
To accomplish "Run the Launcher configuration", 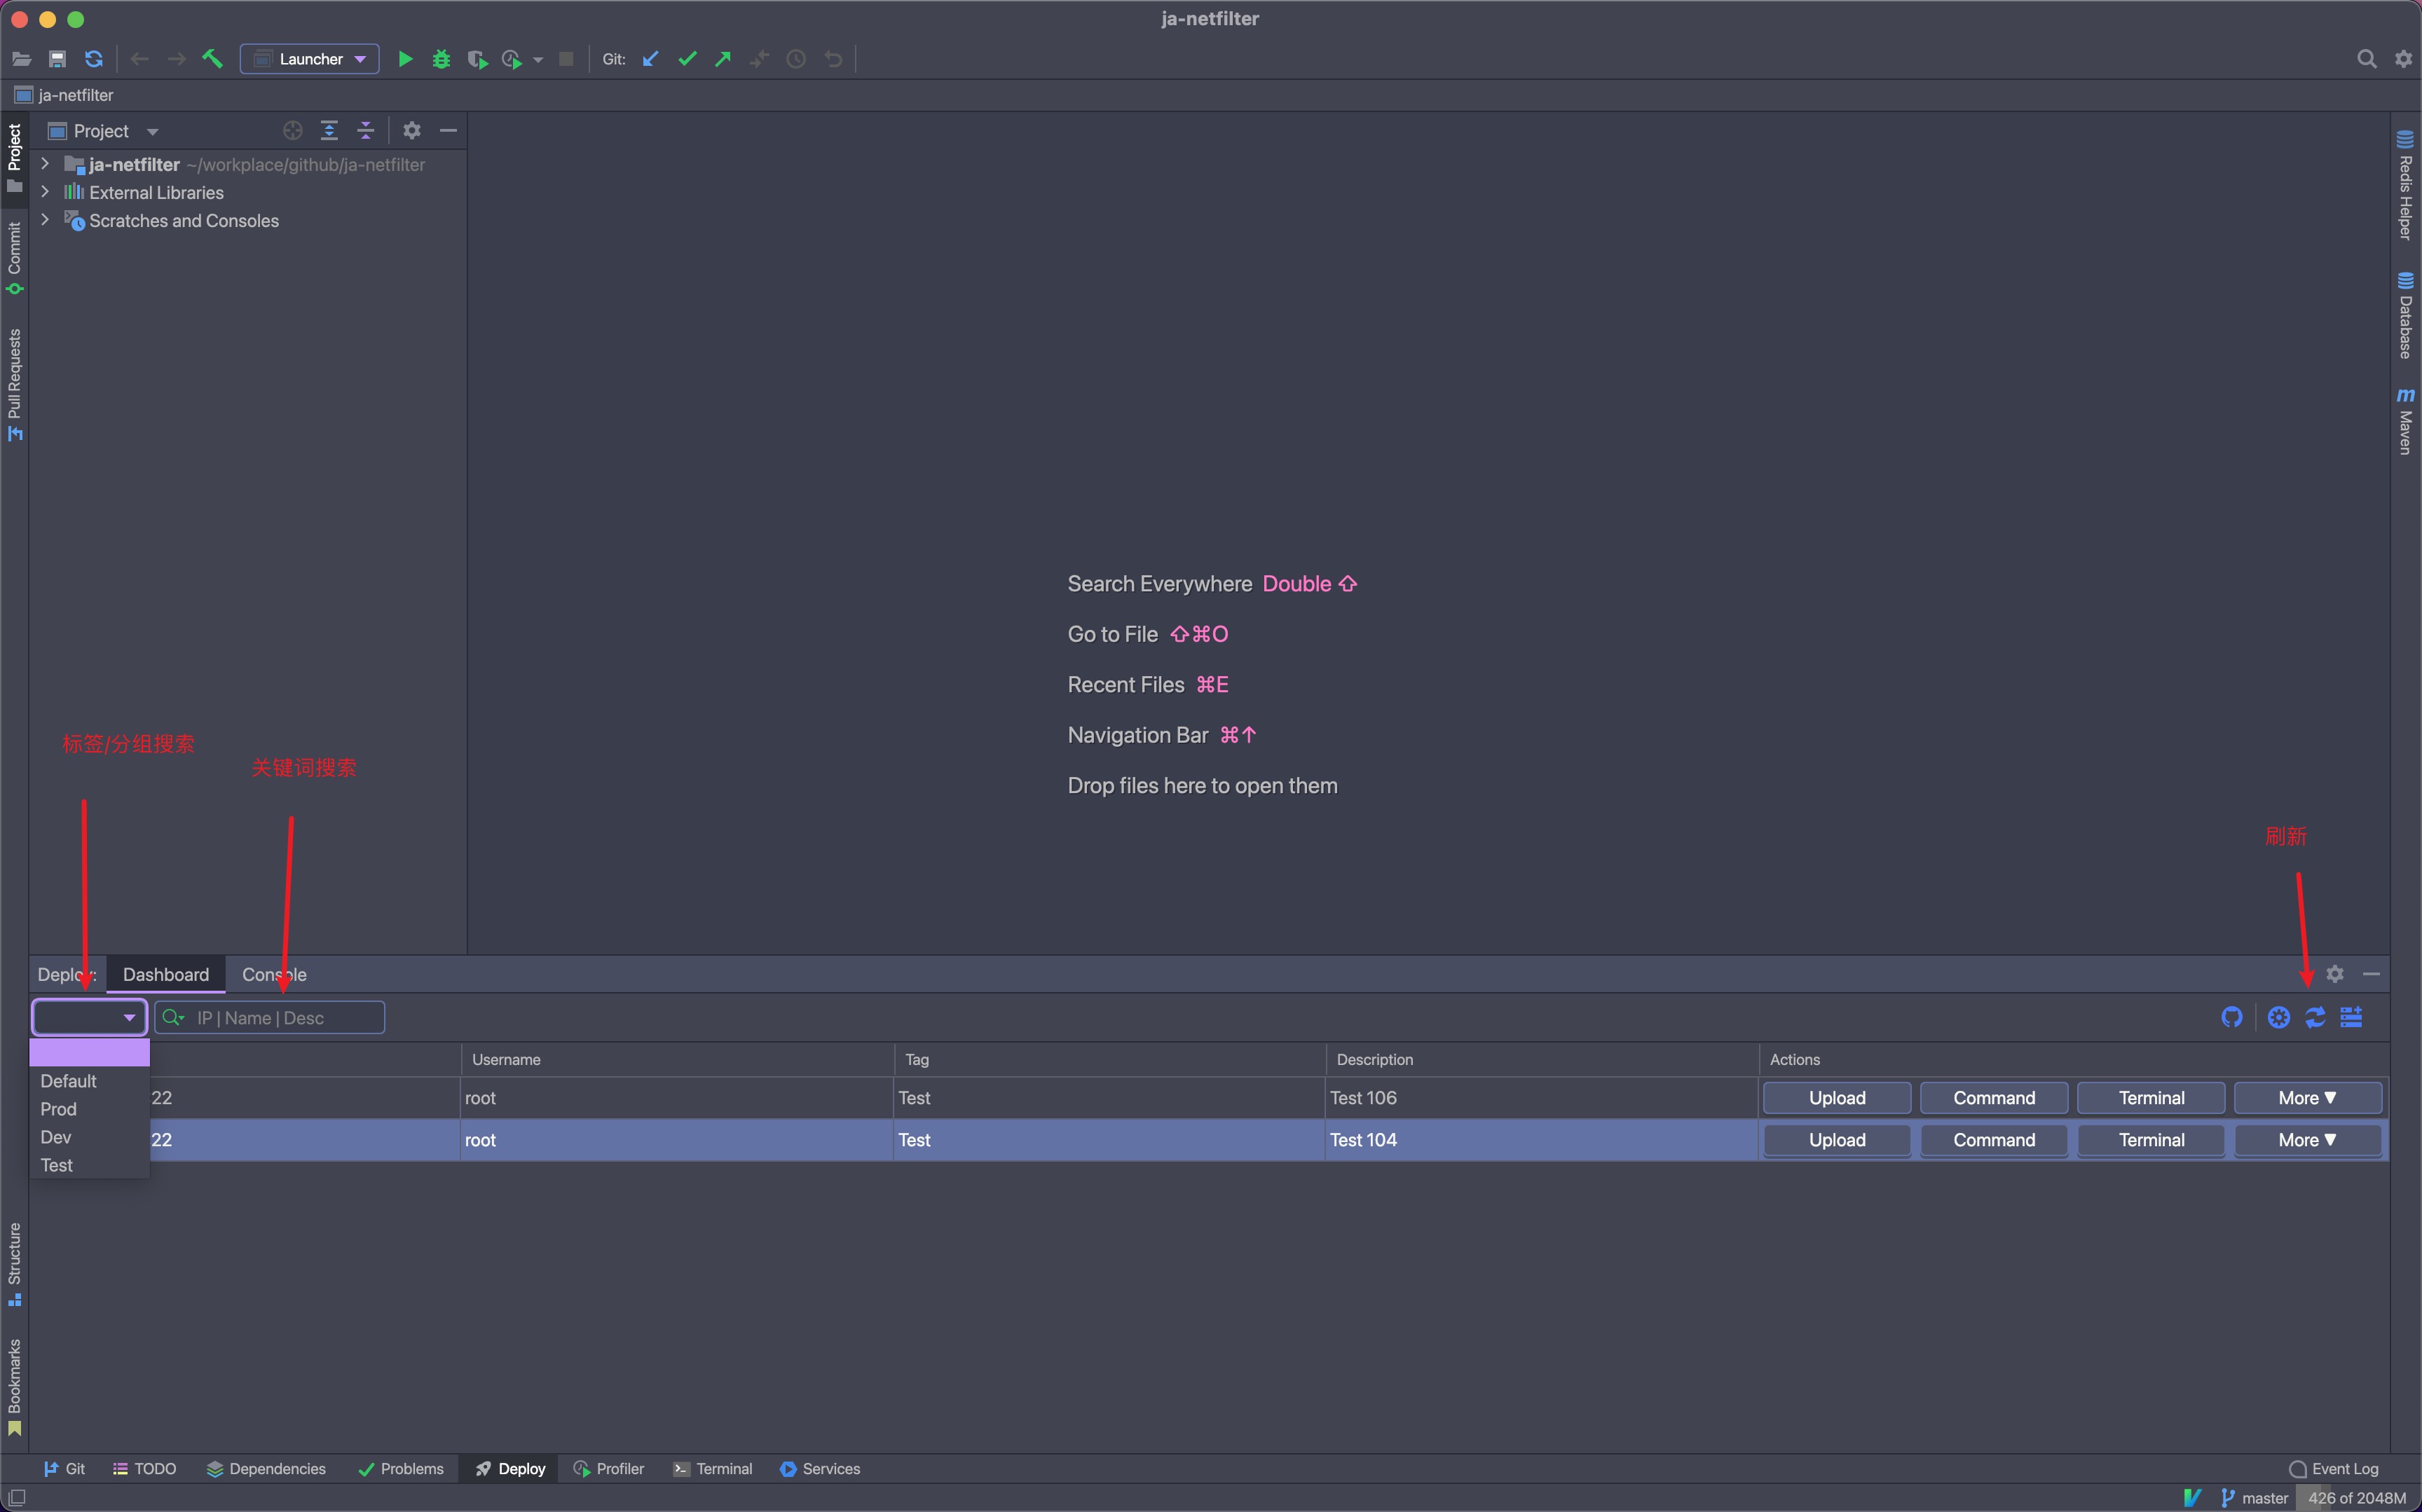I will 405,59.
